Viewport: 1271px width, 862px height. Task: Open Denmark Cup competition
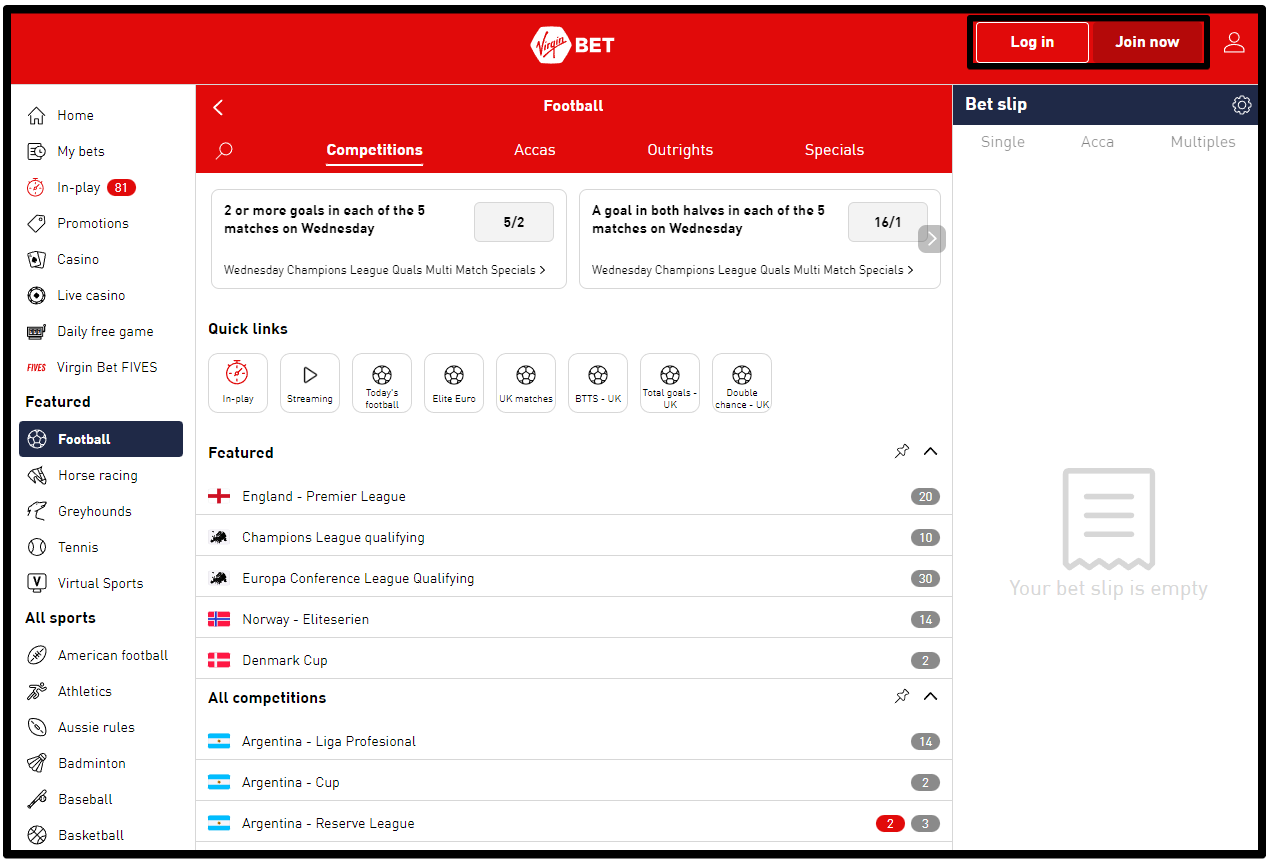(574, 660)
